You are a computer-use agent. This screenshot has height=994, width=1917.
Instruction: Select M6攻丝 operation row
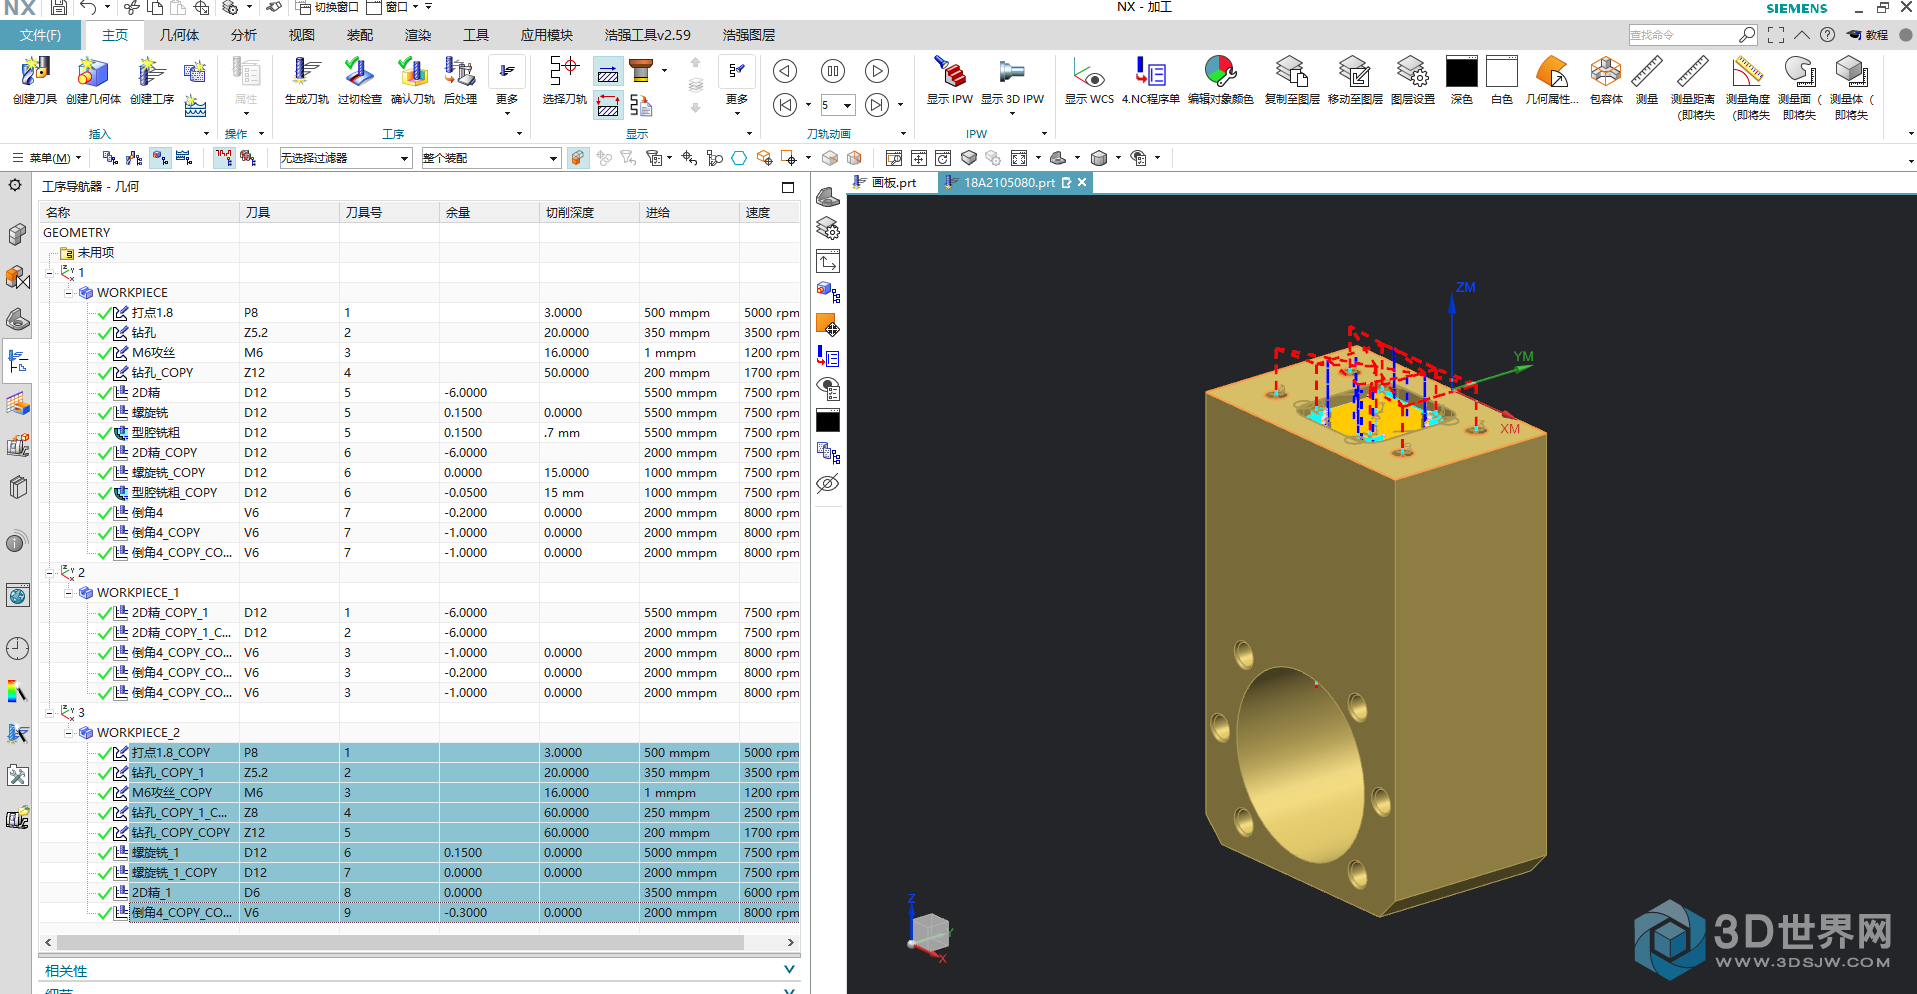pos(419,353)
